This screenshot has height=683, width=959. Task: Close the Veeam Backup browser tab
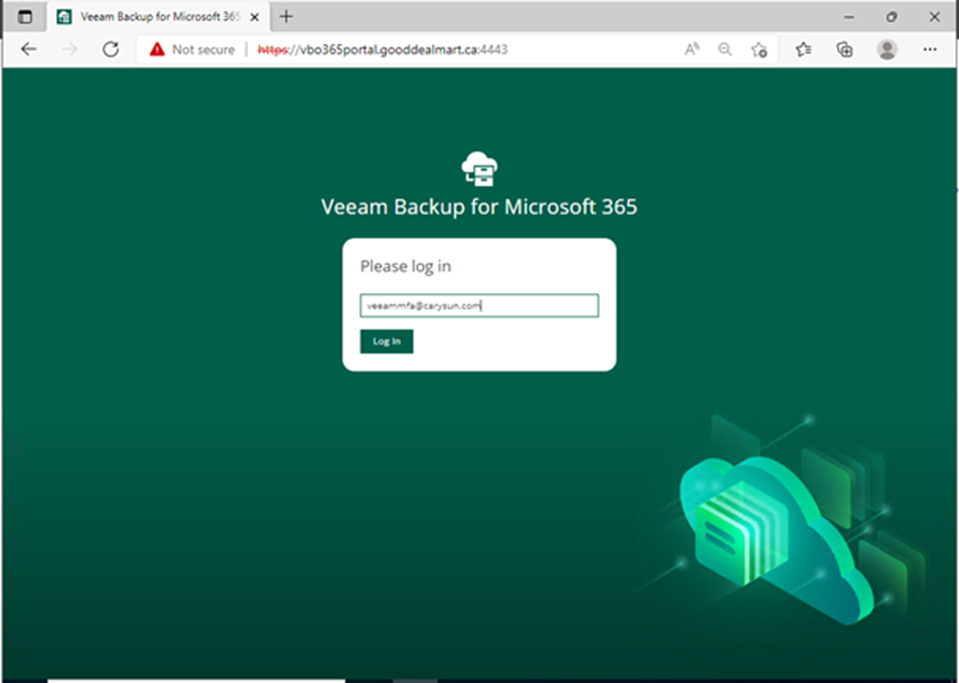coord(254,17)
